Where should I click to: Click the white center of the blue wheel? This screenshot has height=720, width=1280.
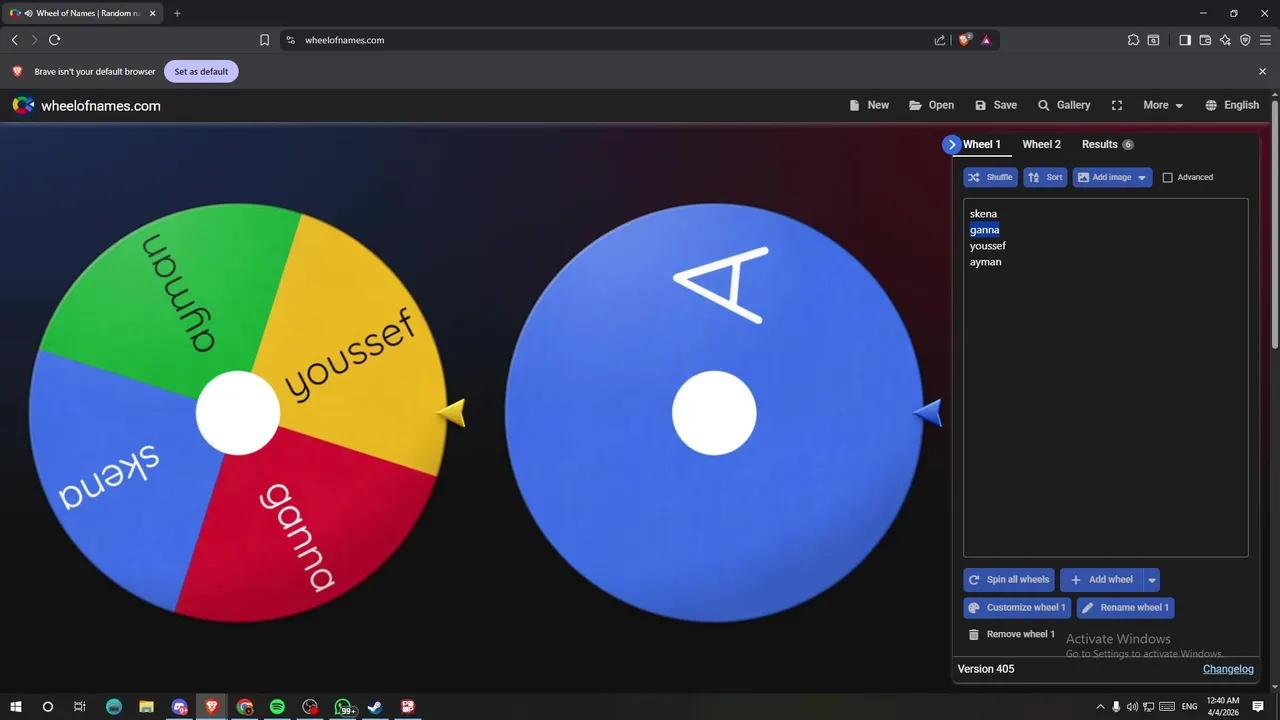[x=714, y=413]
